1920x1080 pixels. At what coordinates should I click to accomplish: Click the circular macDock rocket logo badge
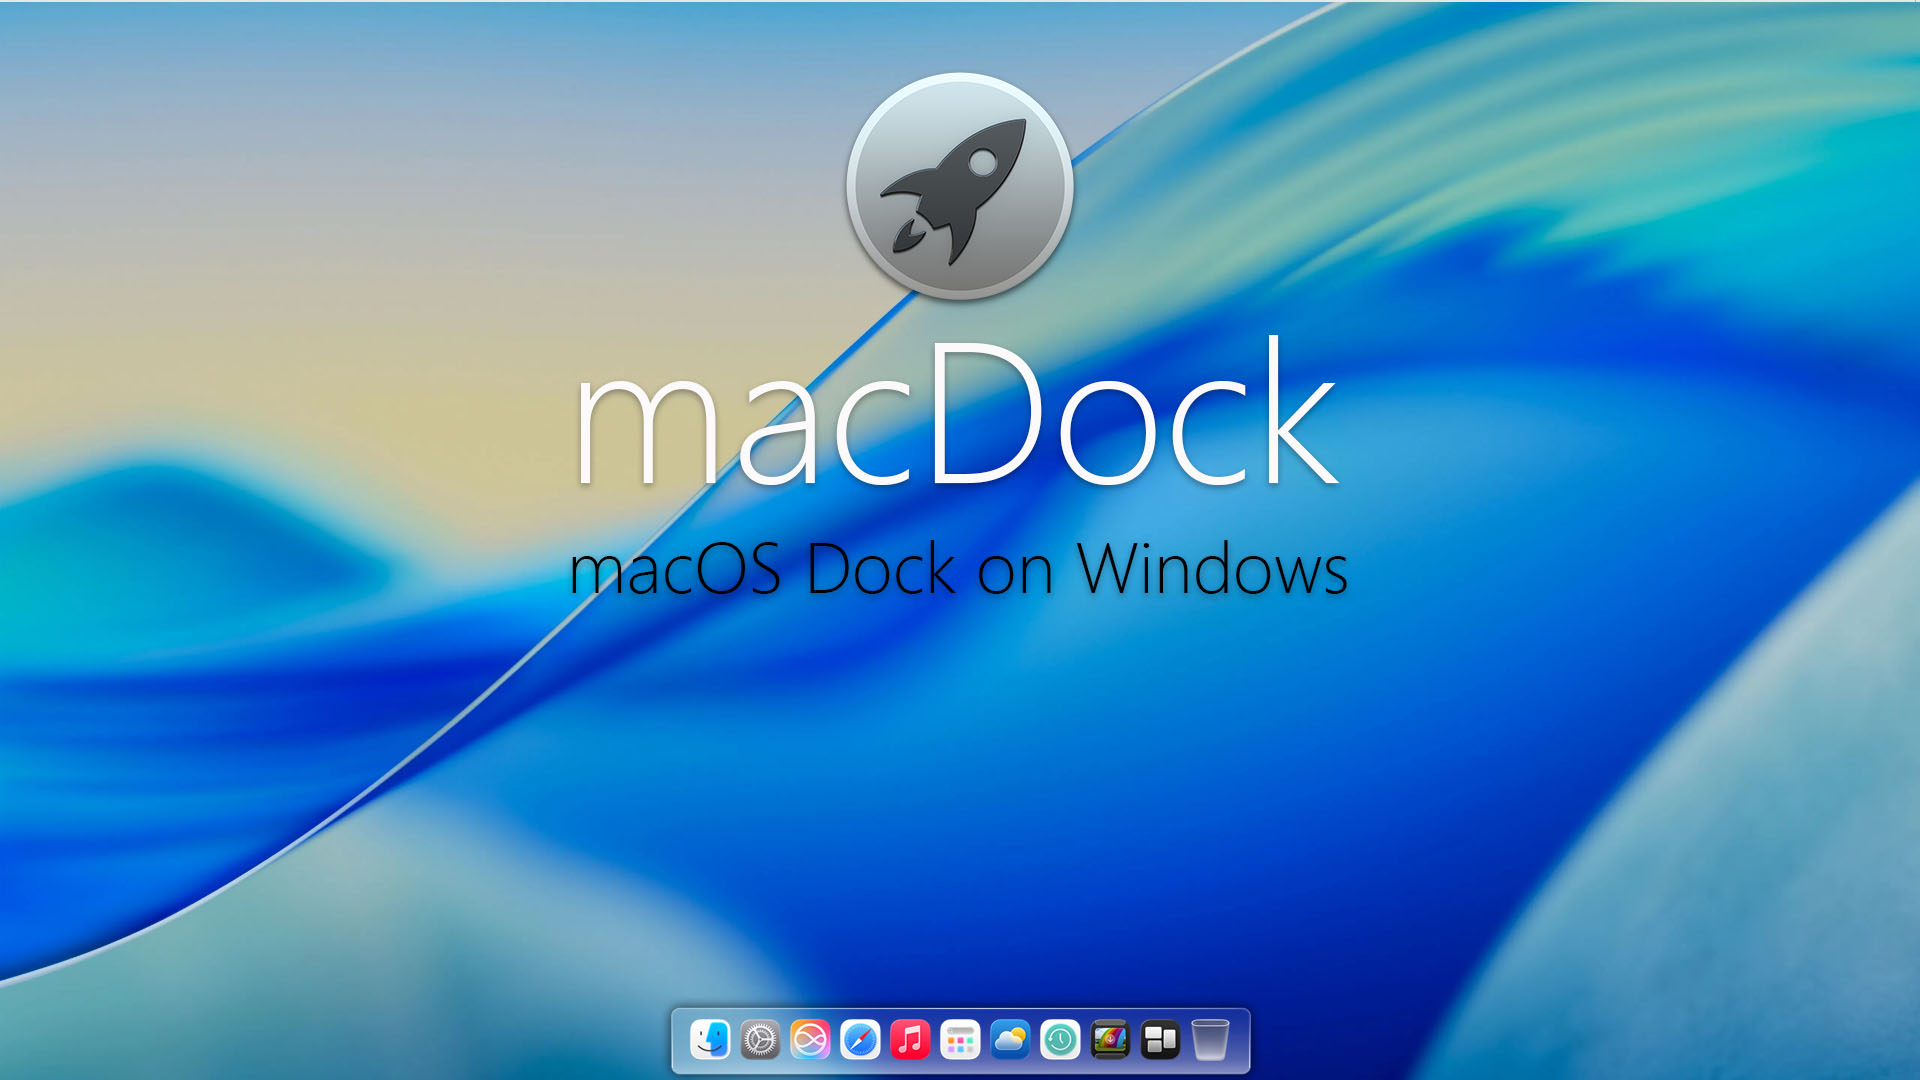[960, 185]
